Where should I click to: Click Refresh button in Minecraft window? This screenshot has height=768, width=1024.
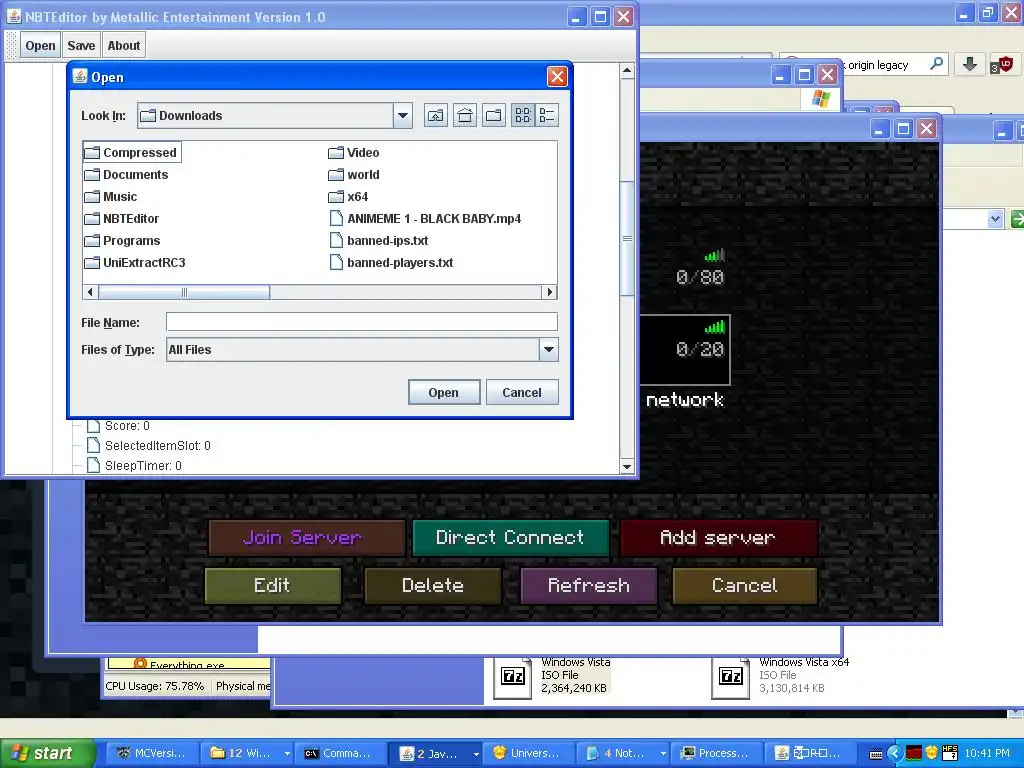[x=588, y=585]
